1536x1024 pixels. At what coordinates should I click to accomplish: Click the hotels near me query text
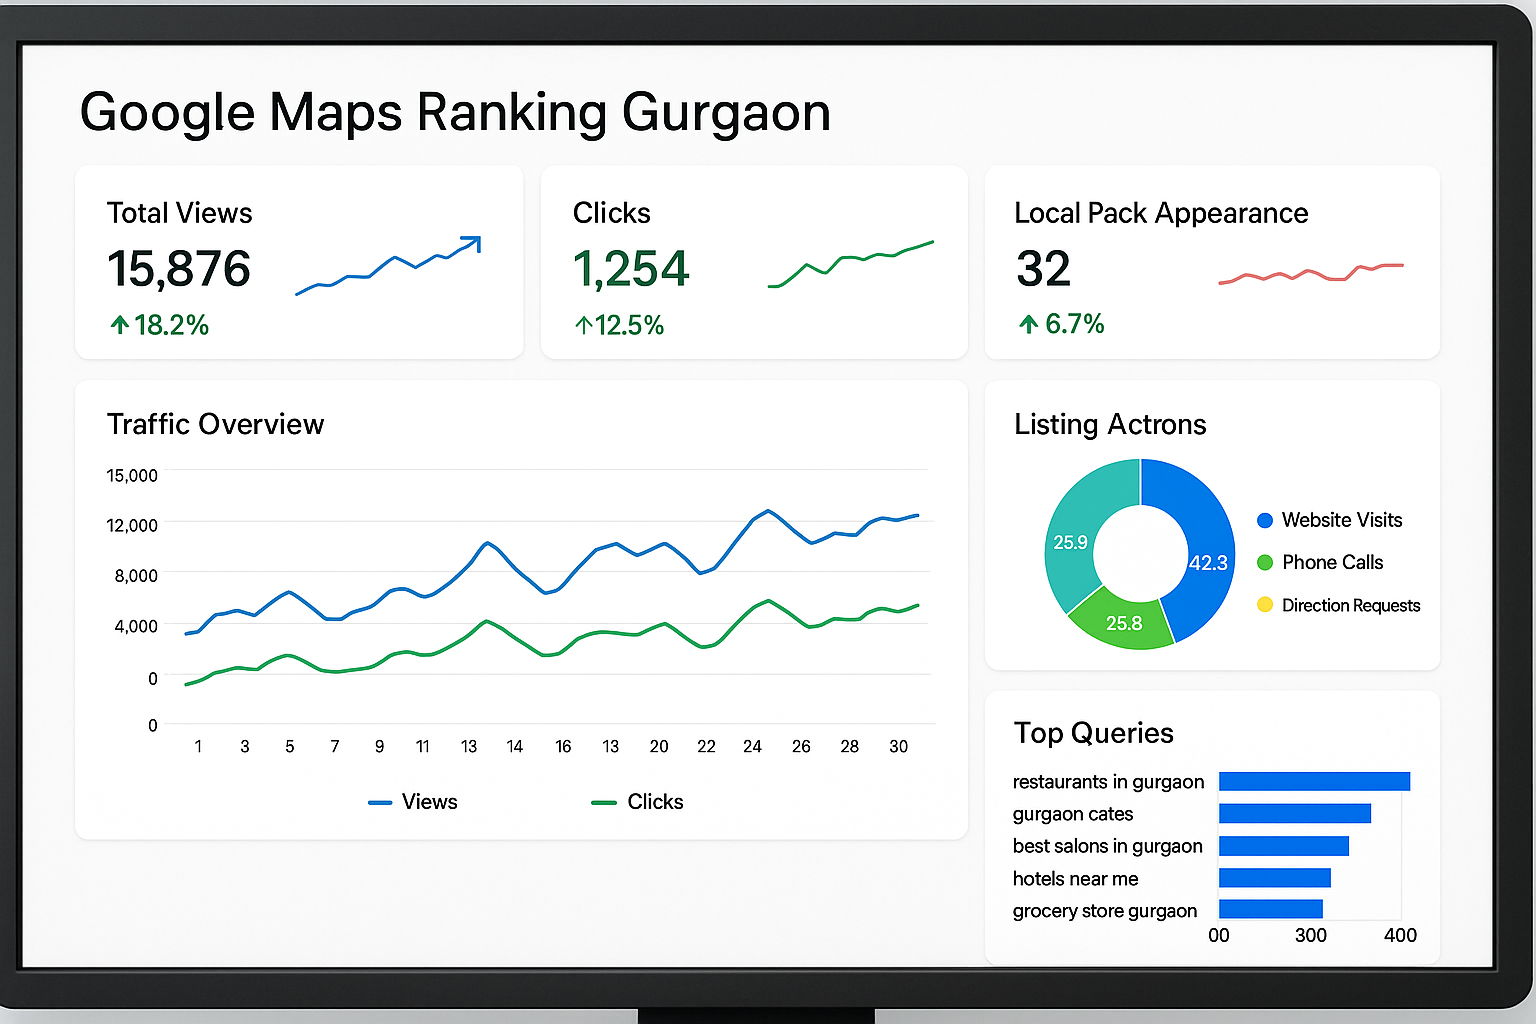click(1075, 879)
